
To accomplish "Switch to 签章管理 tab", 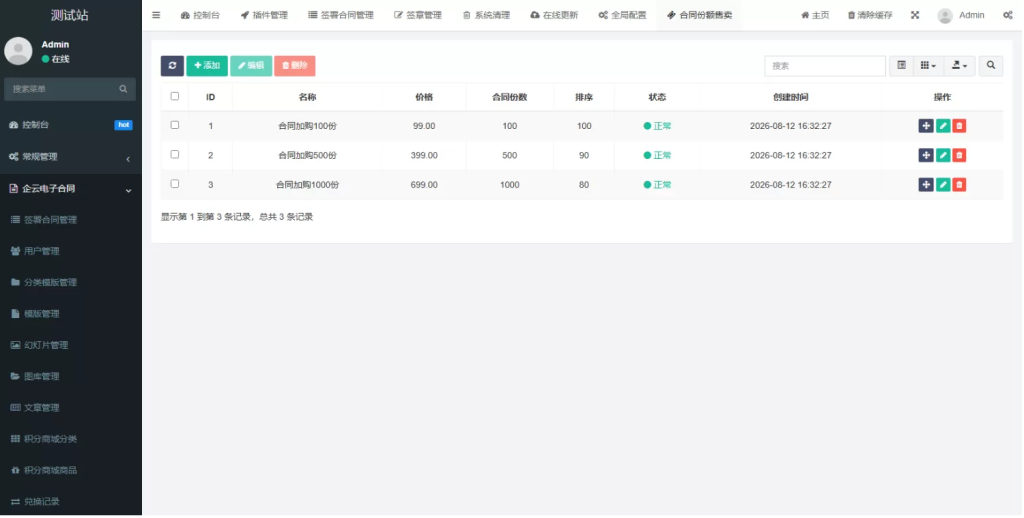I will [x=418, y=15].
